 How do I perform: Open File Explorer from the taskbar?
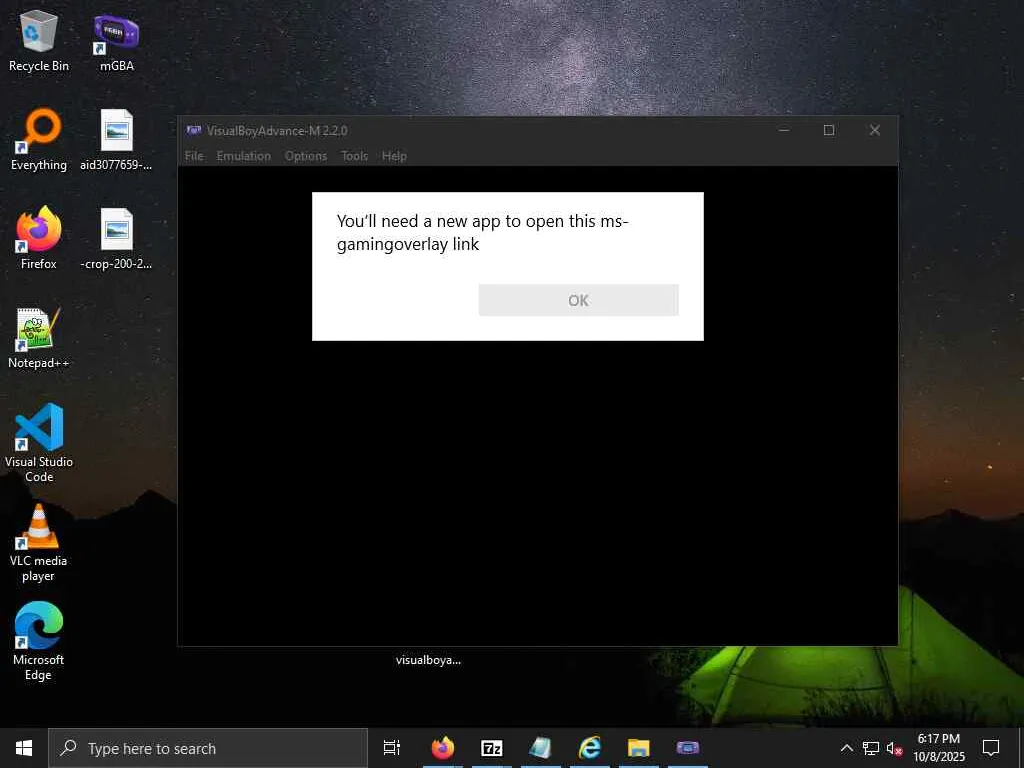(639, 748)
